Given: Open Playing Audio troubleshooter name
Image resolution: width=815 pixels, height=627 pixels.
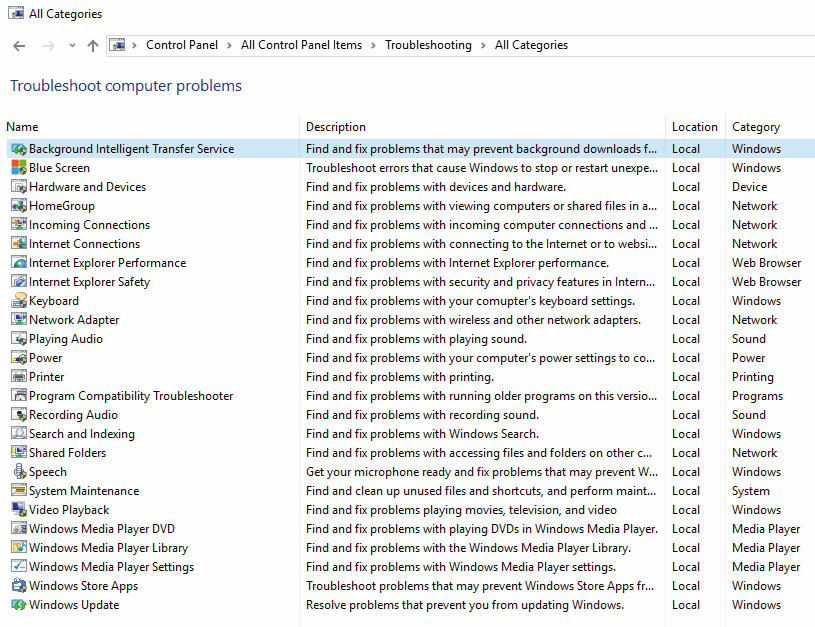Looking at the screenshot, I should coord(66,339).
